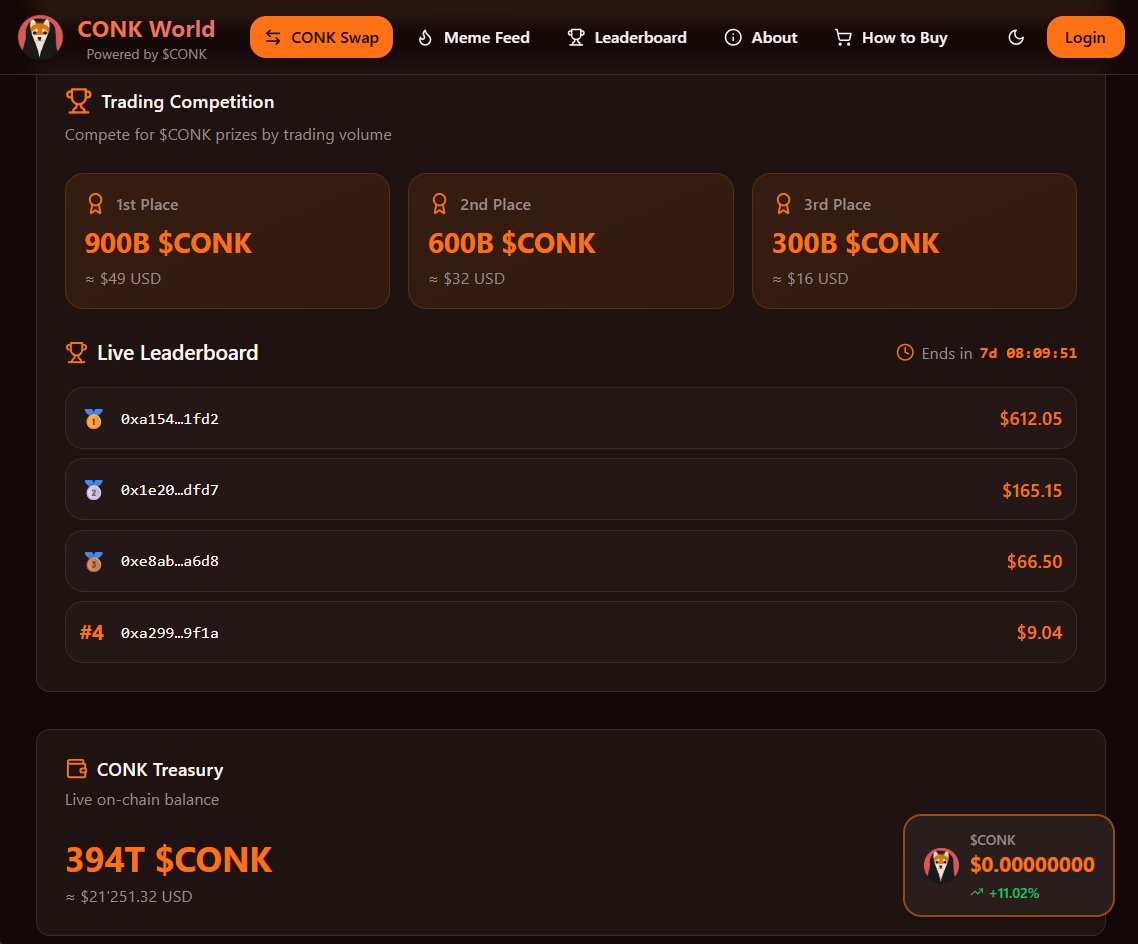This screenshot has height=944, width=1138.
Task: Open the About page
Action: (x=761, y=38)
